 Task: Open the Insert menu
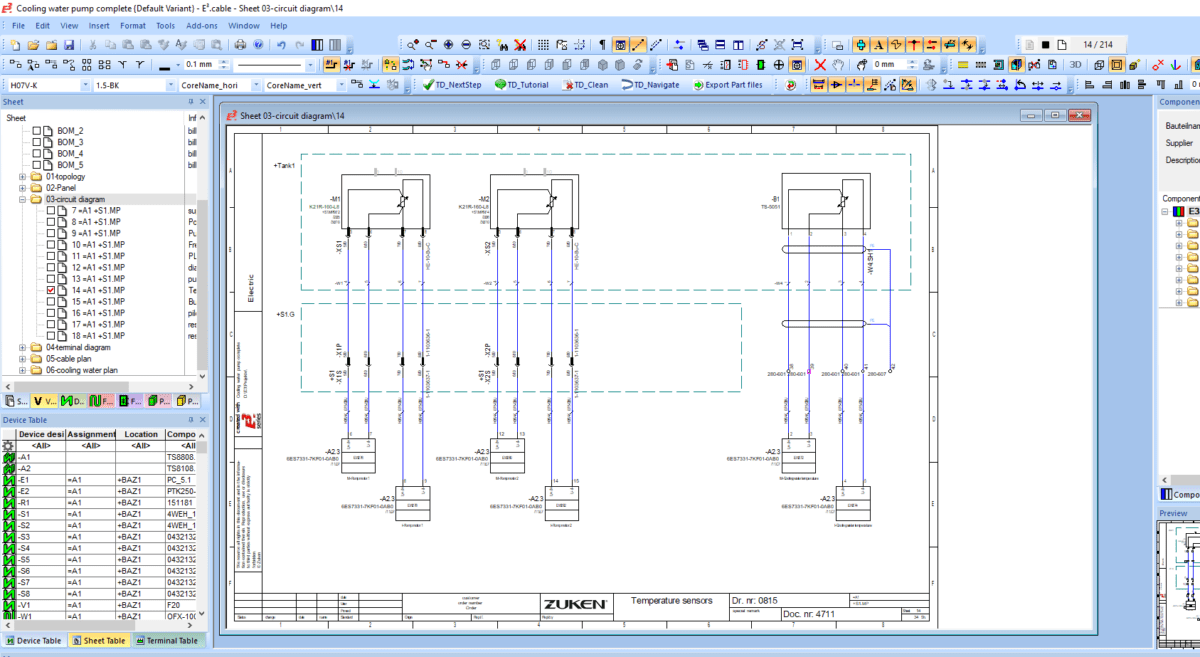[99, 25]
